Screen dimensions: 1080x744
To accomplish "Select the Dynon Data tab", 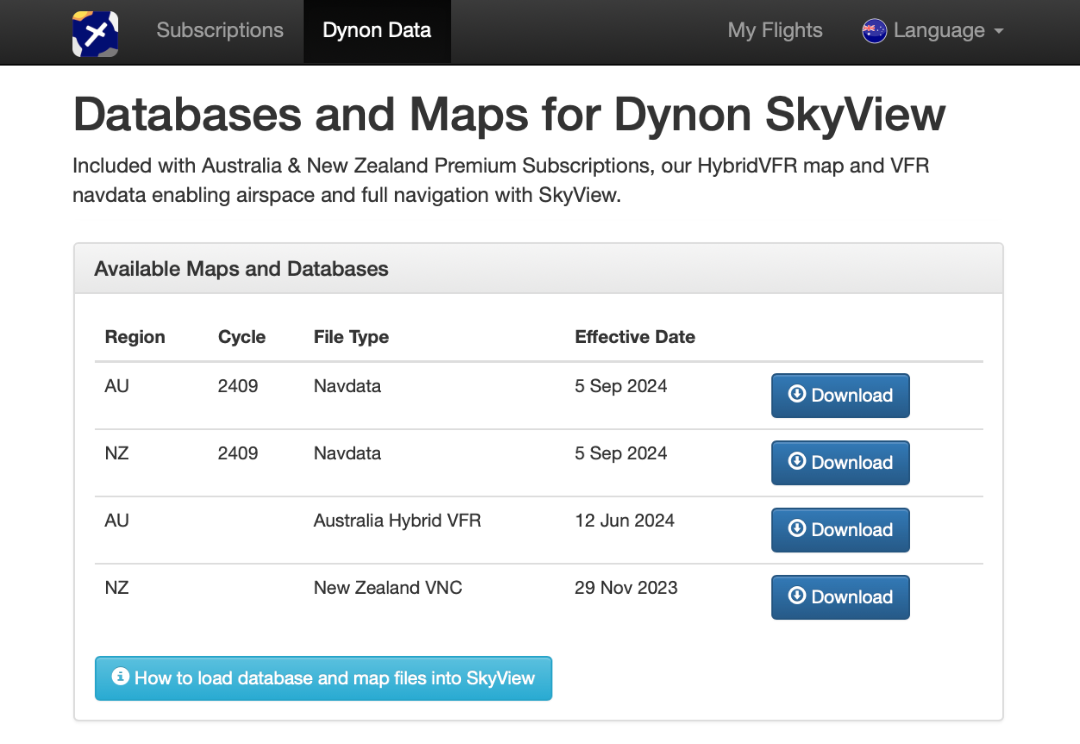I will pos(377,31).
